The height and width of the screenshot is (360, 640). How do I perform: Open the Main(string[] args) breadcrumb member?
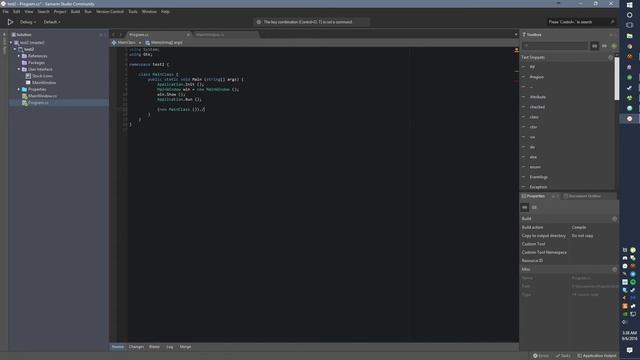coord(164,42)
